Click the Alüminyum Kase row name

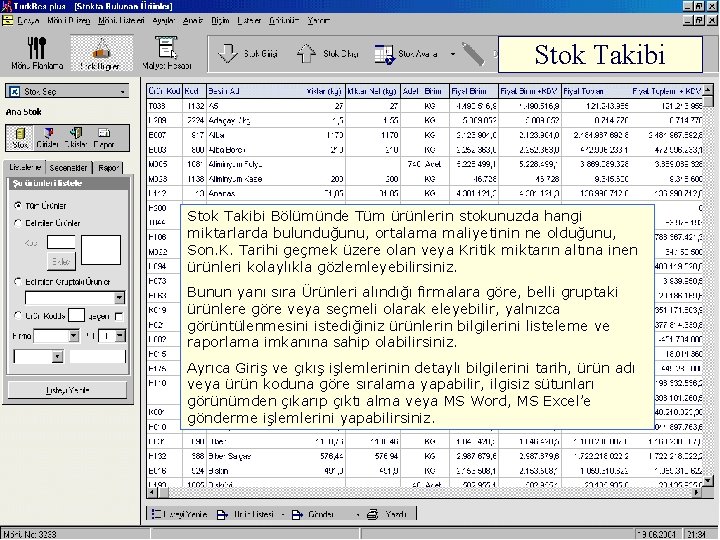pos(235,179)
